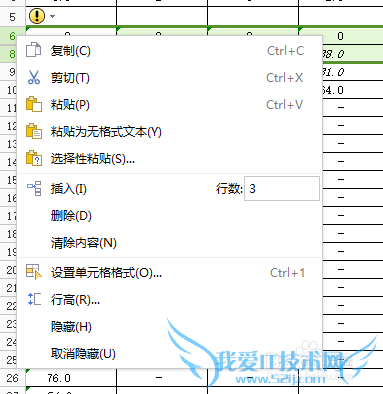Click the copy icon beside 复制(C)
Viewport: 383px width, 394px height.
coord(34,50)
